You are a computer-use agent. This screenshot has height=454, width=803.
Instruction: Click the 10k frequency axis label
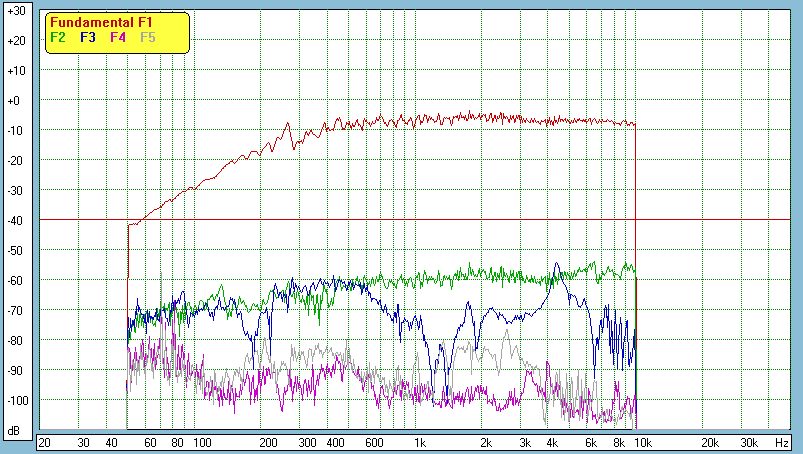coord(643,443)
